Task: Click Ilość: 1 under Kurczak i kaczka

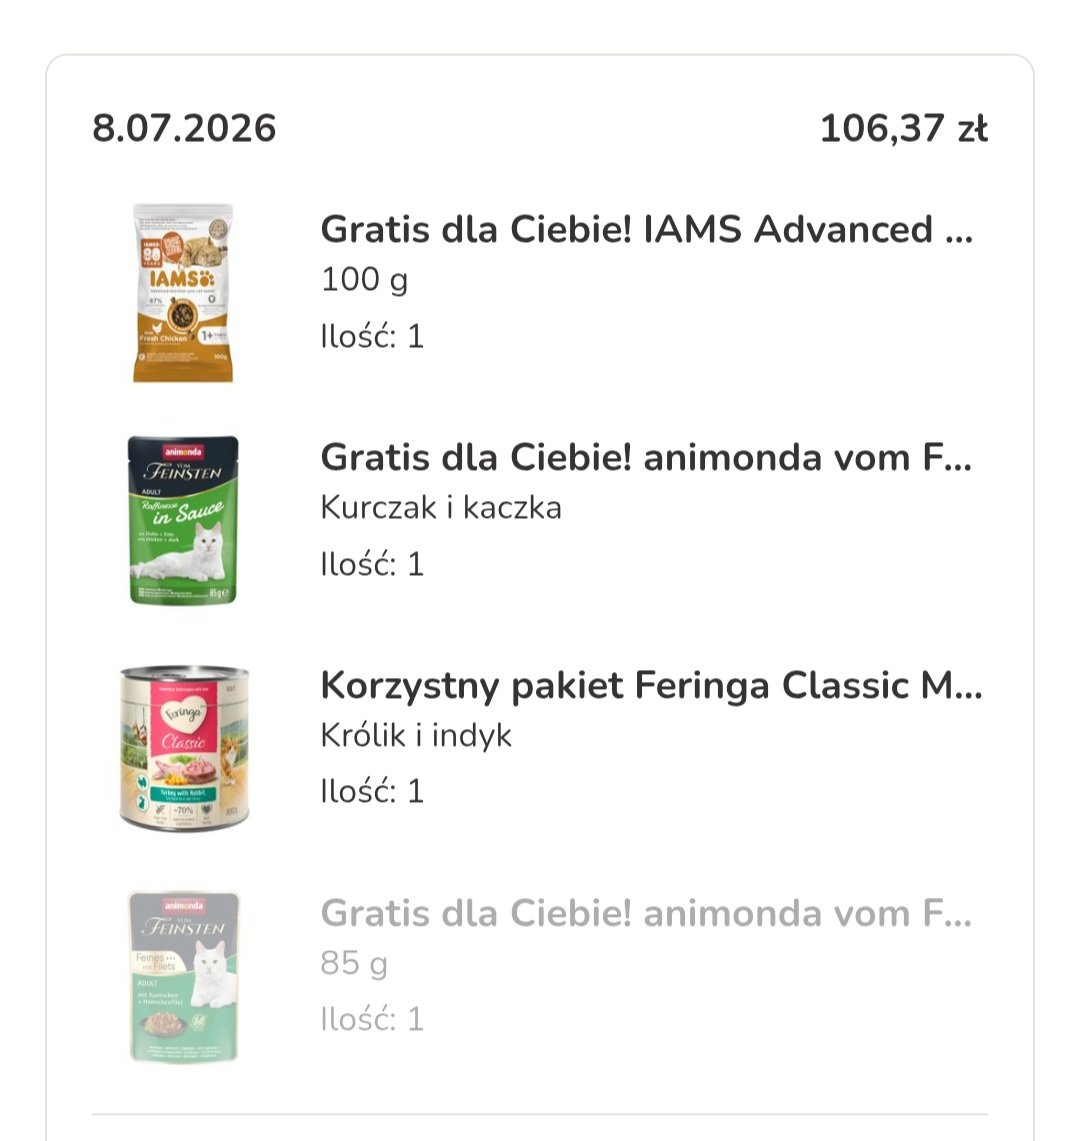Action: pyautogui.click(x=372, y=564)
